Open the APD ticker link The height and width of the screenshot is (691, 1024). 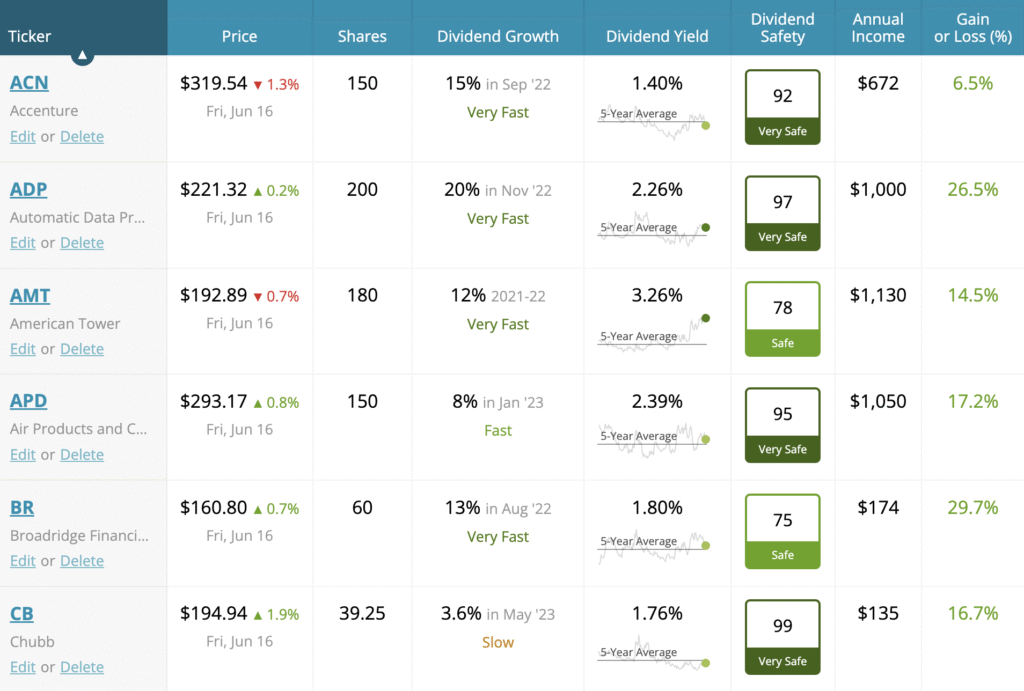click(28, 400)
